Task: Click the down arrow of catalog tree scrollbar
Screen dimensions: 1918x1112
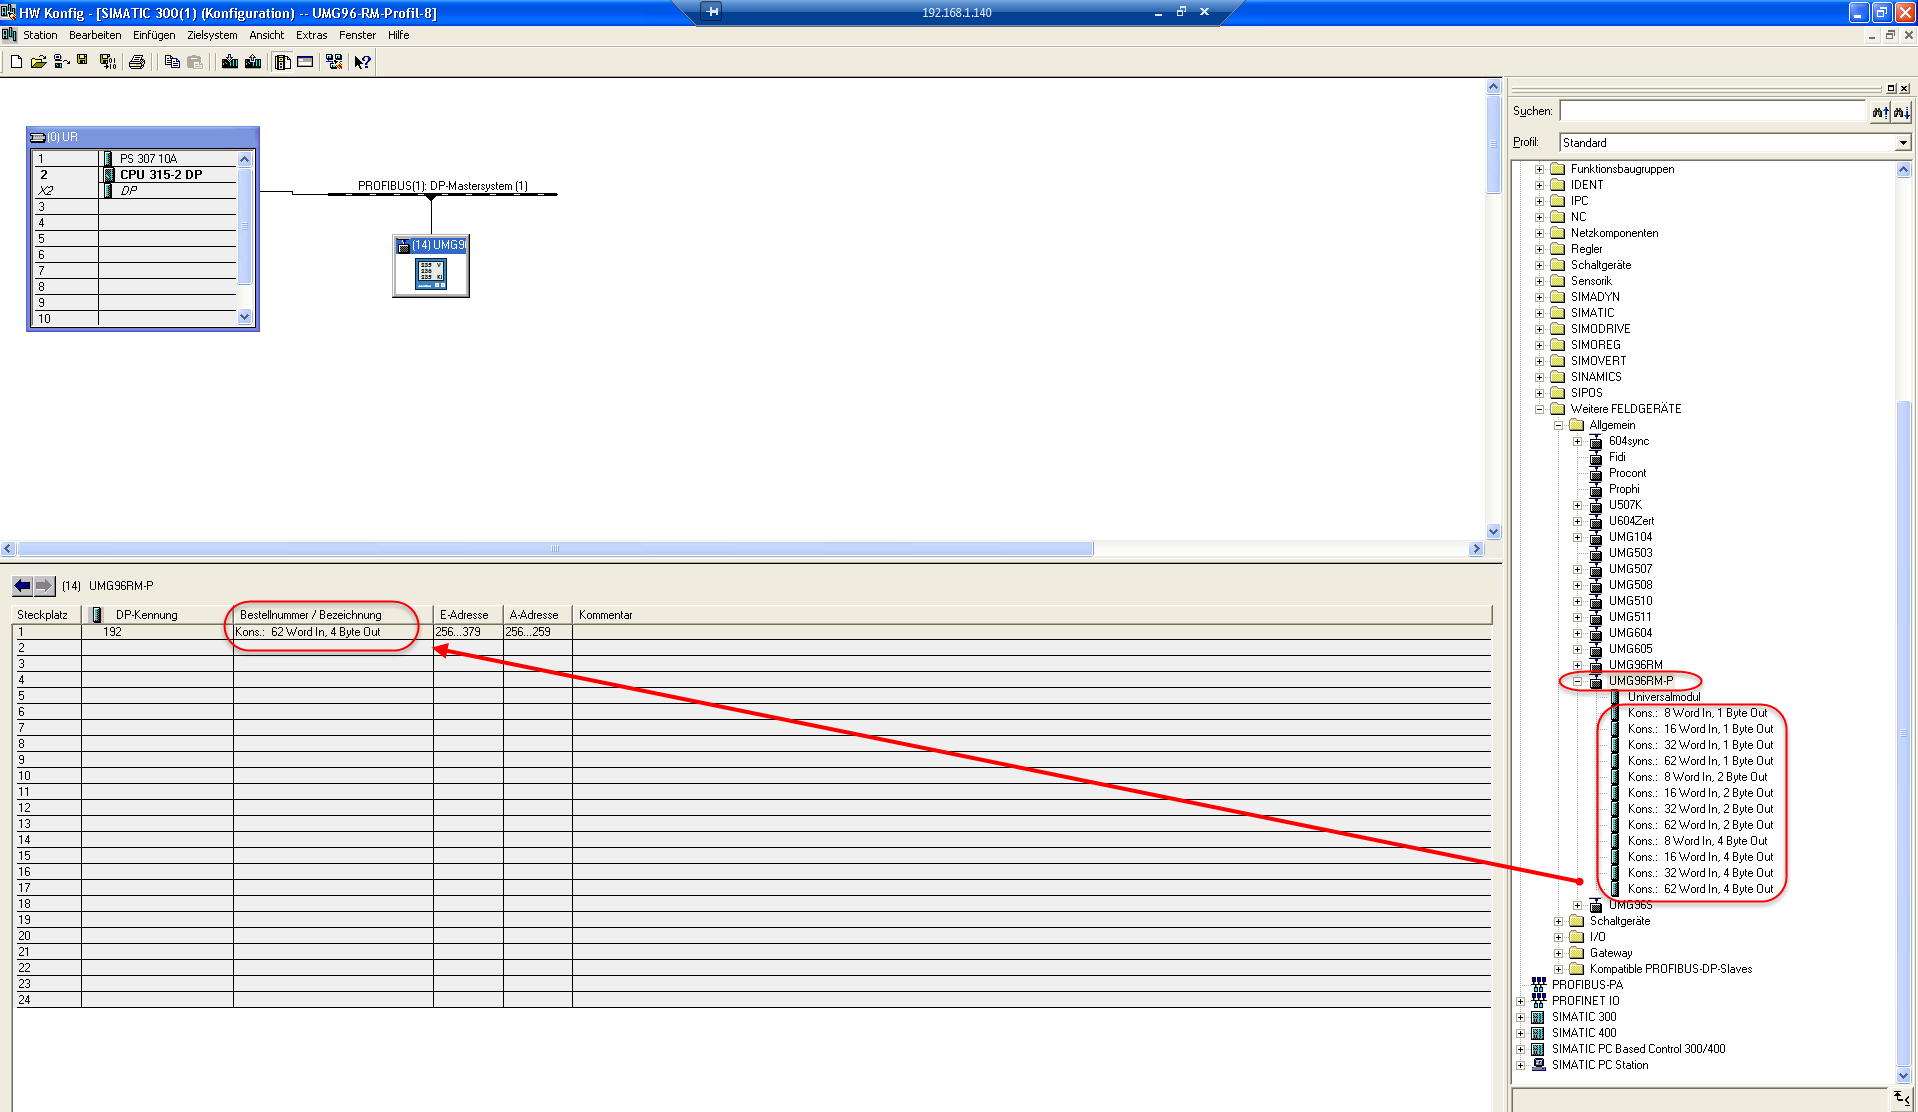Action: pyautogui.click(x=1903, y=1075)
